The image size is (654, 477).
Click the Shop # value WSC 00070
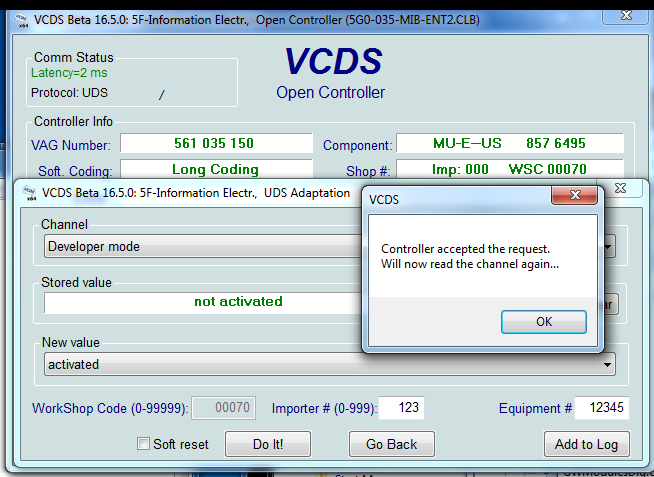click(x=548, y=169)
